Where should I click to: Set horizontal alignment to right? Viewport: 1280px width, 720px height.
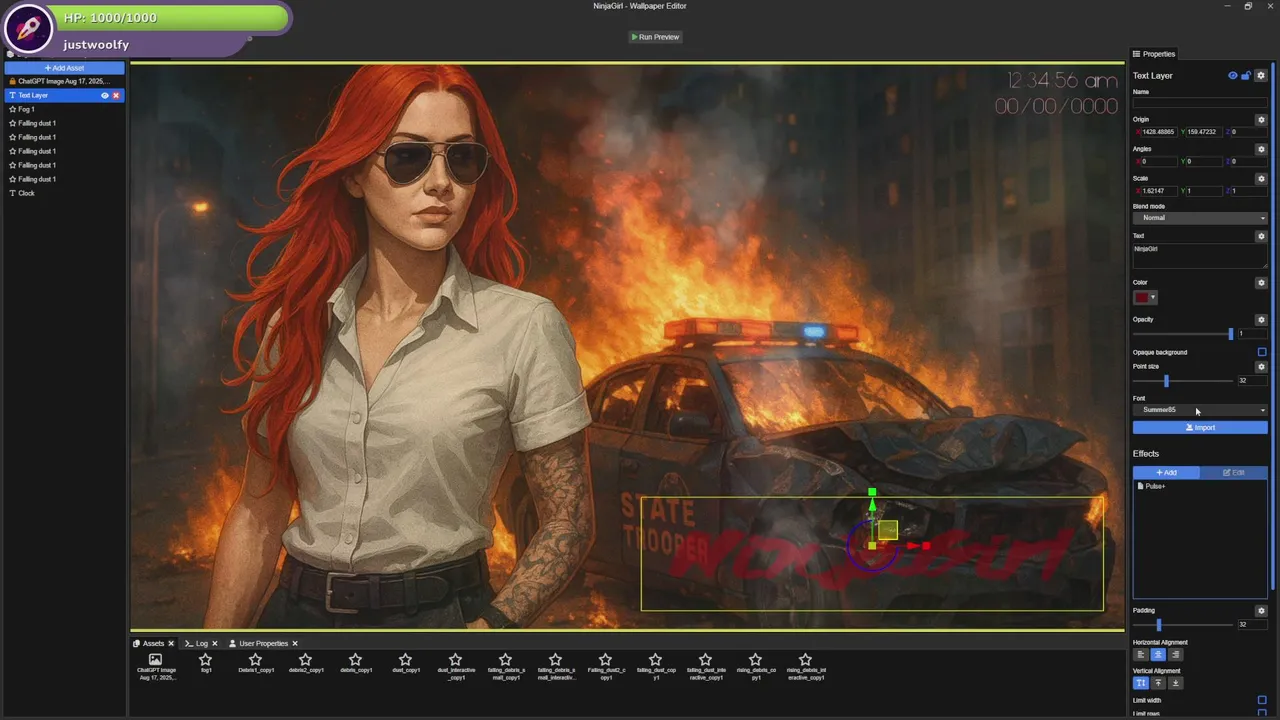[1175, 655]
